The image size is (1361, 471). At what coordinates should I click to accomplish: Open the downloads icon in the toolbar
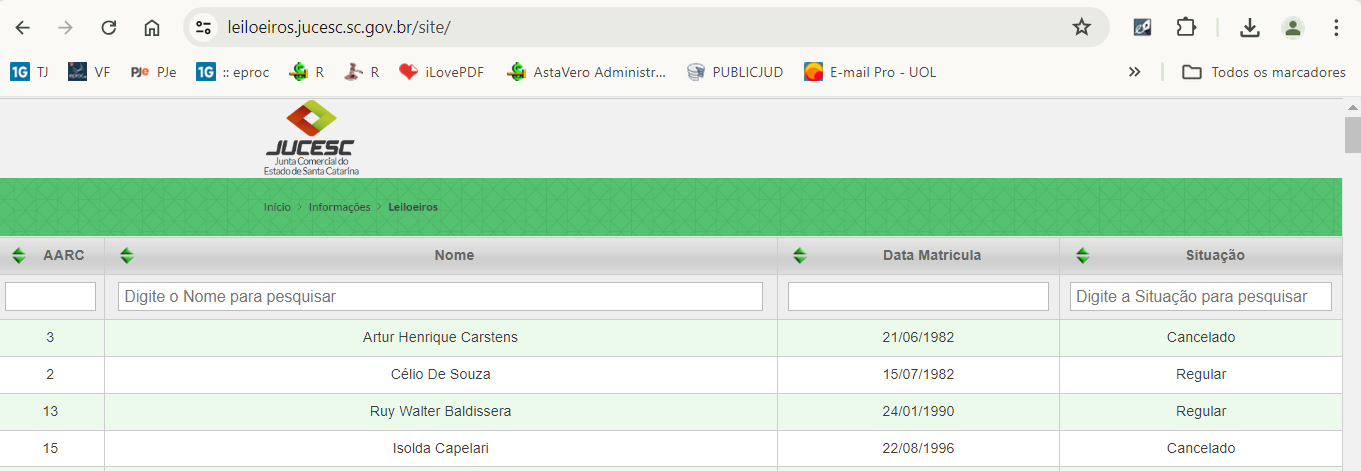[1249, 28]
